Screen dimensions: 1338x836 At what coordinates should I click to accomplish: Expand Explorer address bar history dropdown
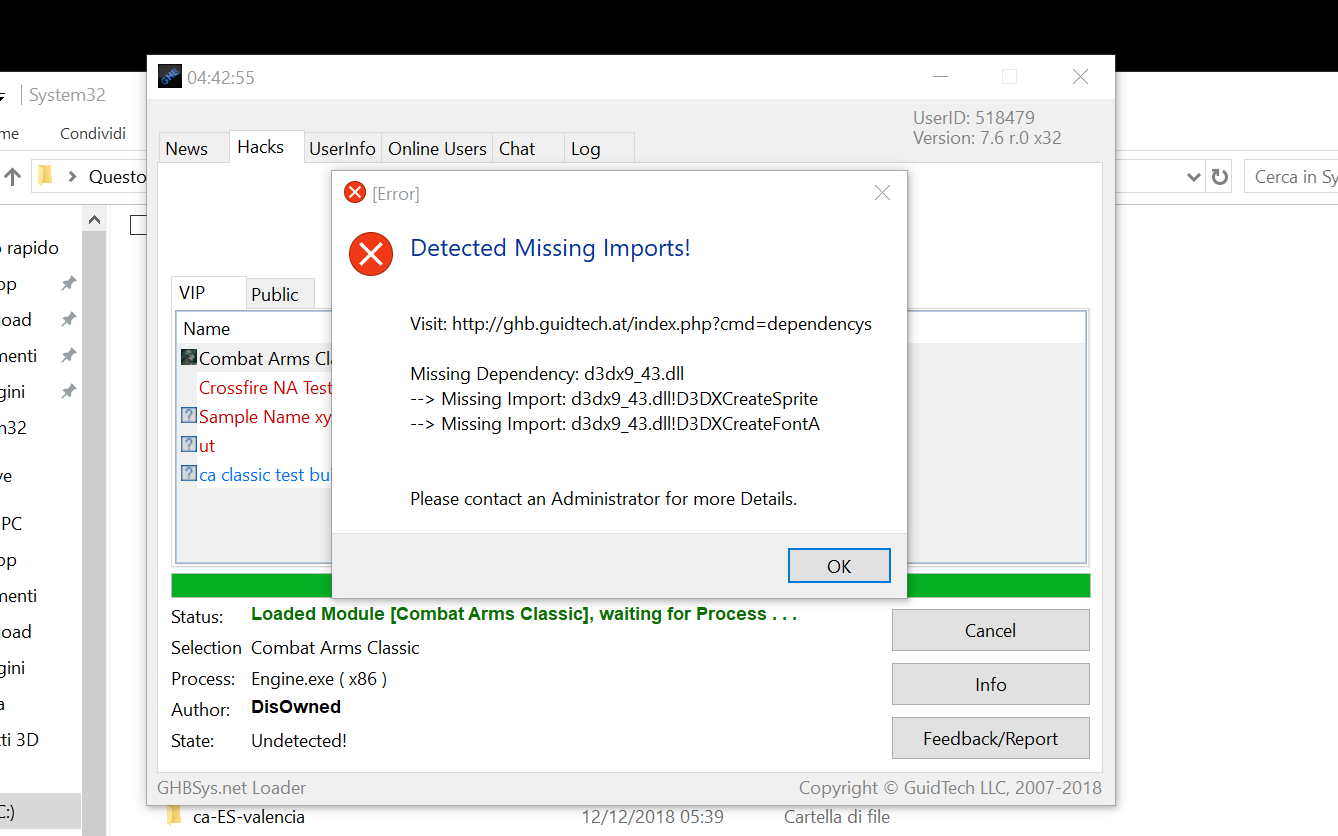tap(1193, 177)
